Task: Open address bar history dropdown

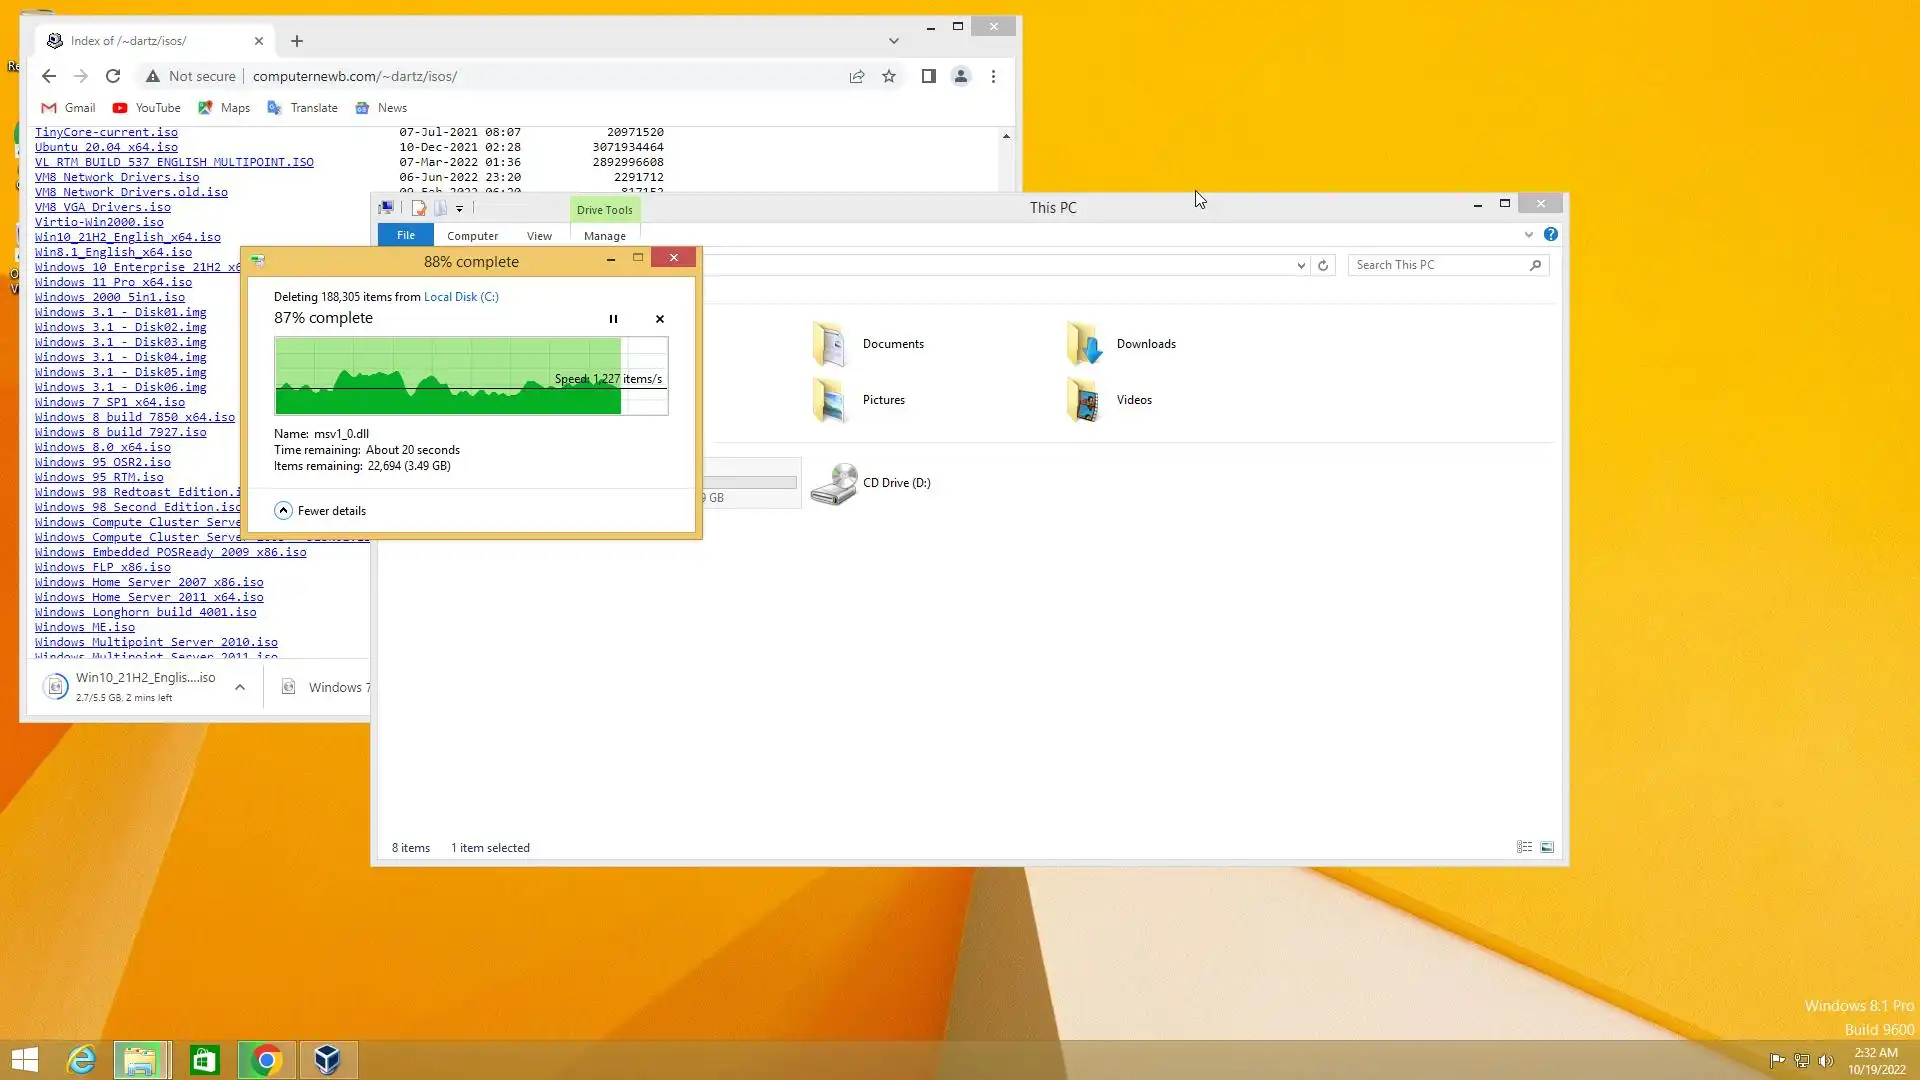Action: 1300,265
